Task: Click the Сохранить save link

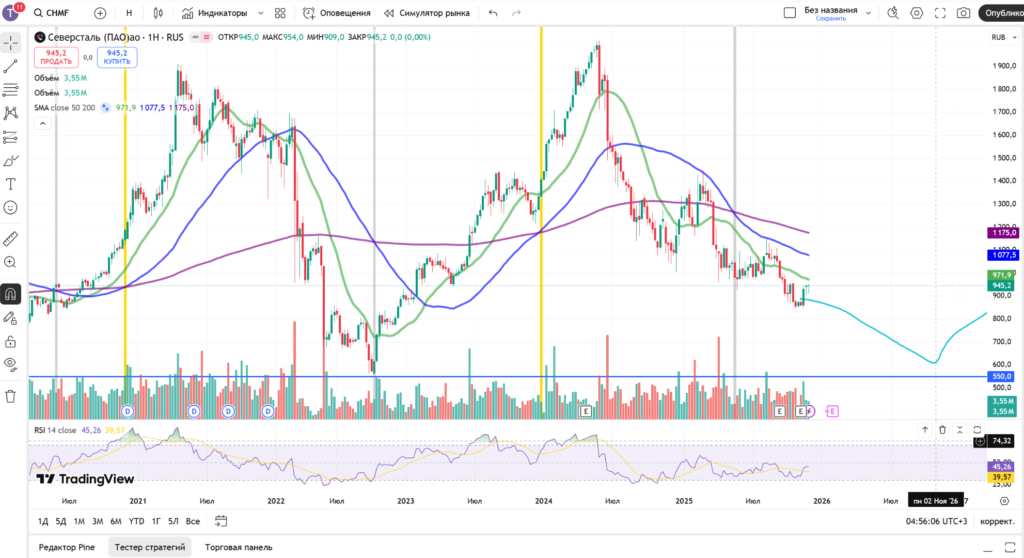Action: pos(831,19)
